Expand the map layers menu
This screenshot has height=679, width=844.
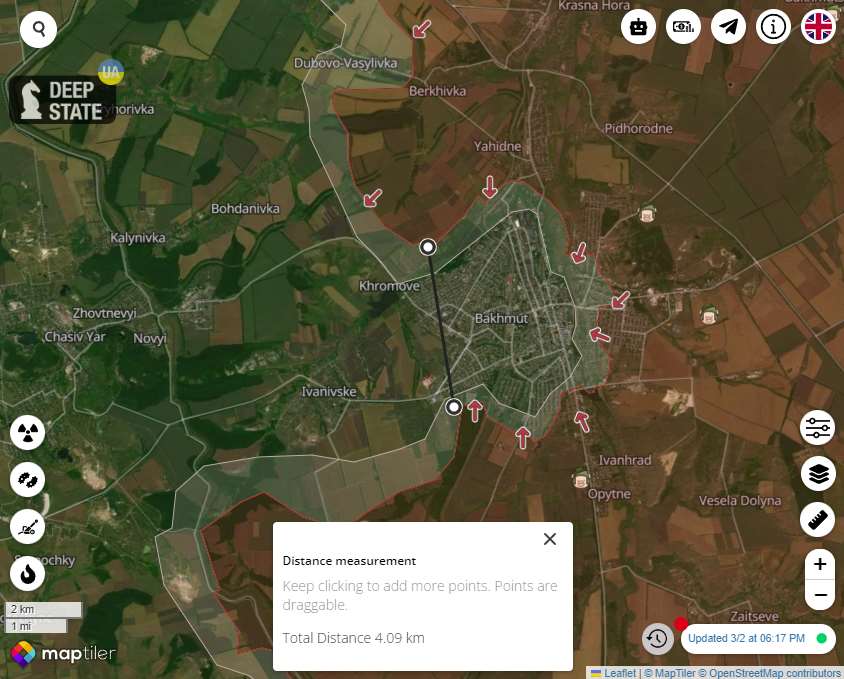[819, 473]
